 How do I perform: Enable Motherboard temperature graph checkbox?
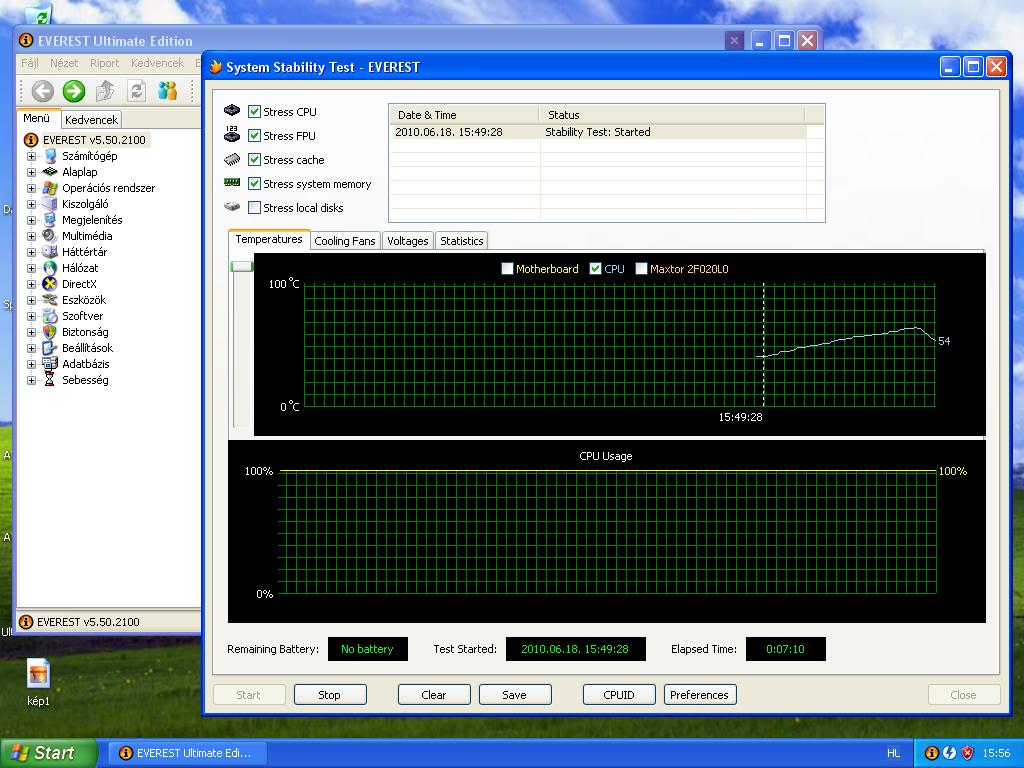(507, 268)
